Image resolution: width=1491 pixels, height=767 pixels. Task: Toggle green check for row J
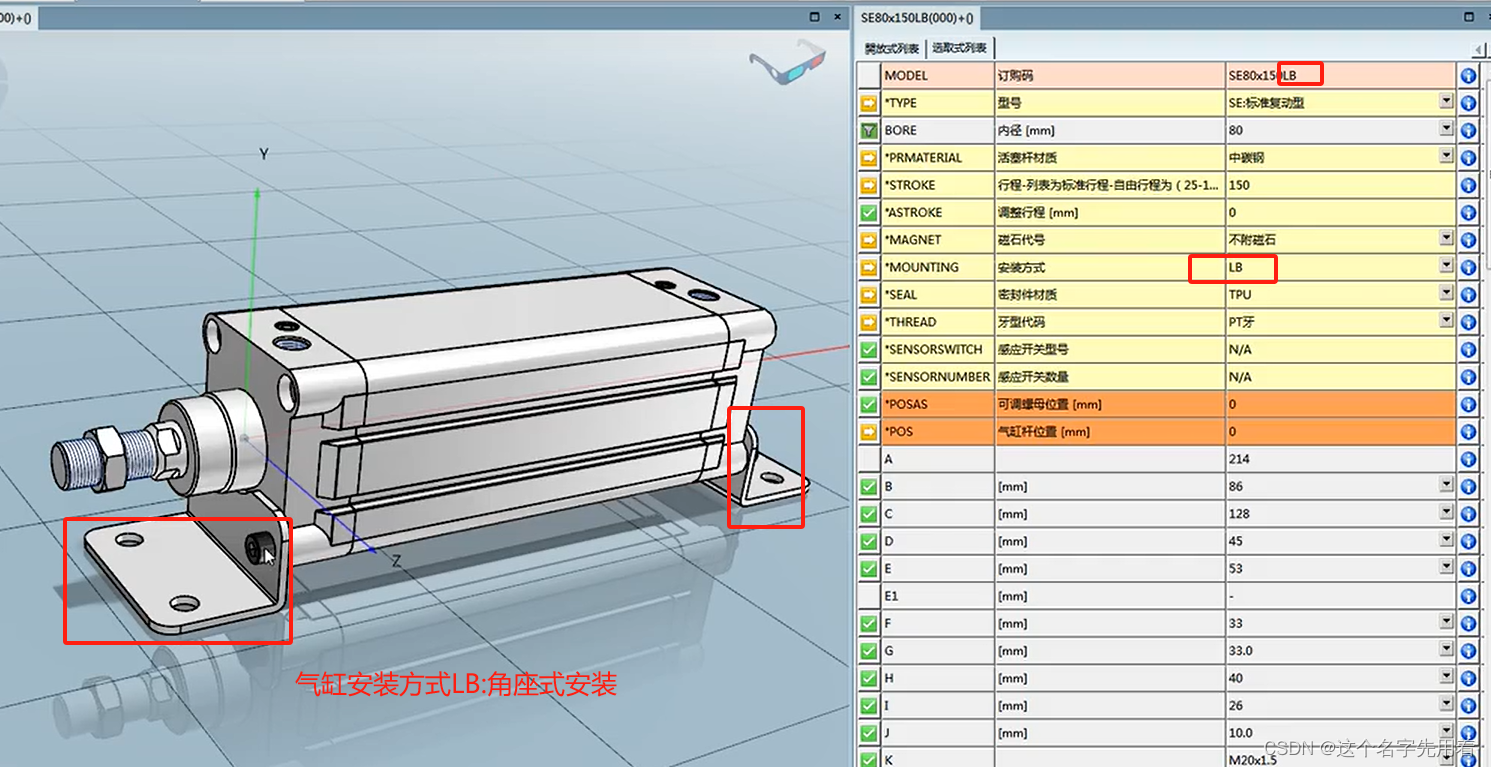tap(868, 733)
